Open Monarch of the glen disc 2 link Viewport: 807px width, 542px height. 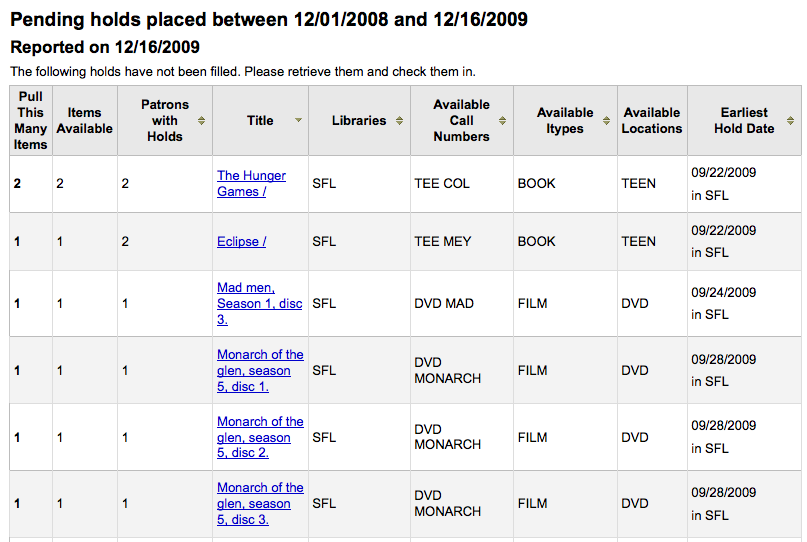260,437
